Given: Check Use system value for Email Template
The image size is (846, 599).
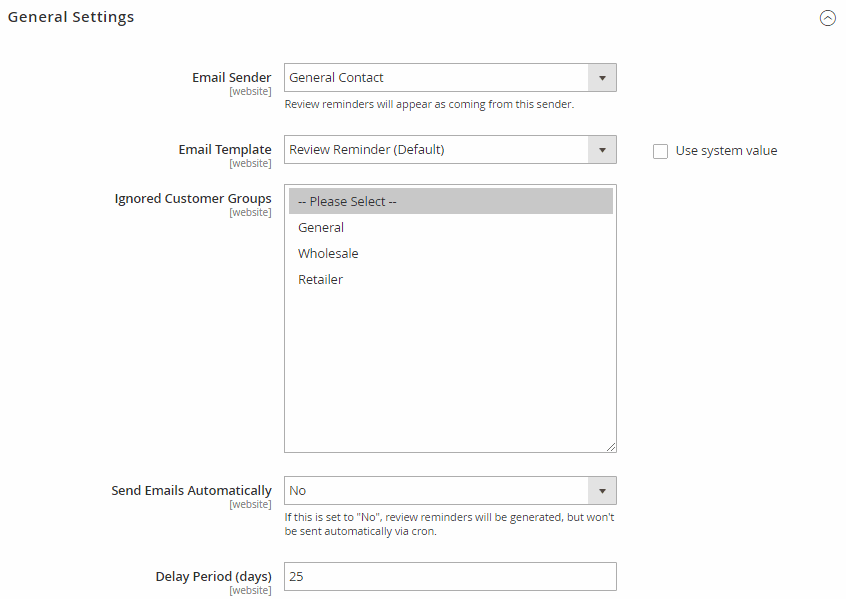Looking at the screenshot, I should click(660, 151).
